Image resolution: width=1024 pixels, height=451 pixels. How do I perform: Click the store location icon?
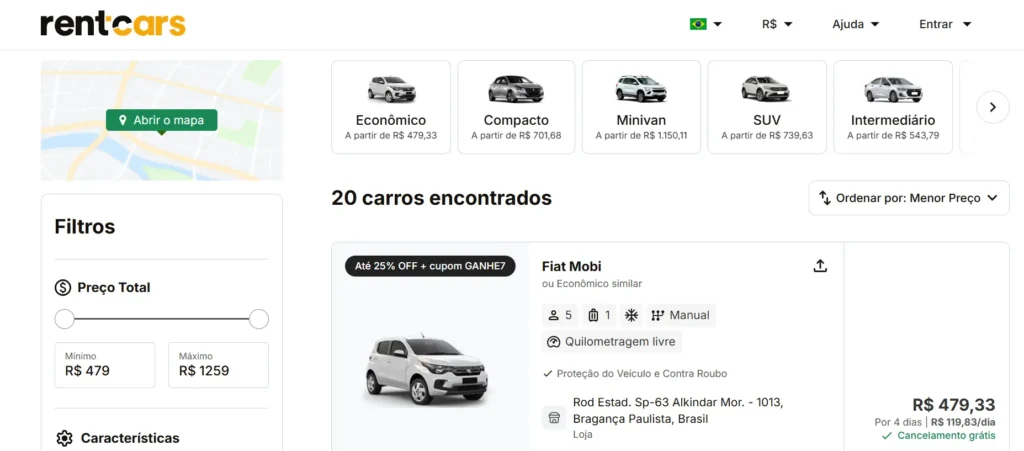point(554,418)
